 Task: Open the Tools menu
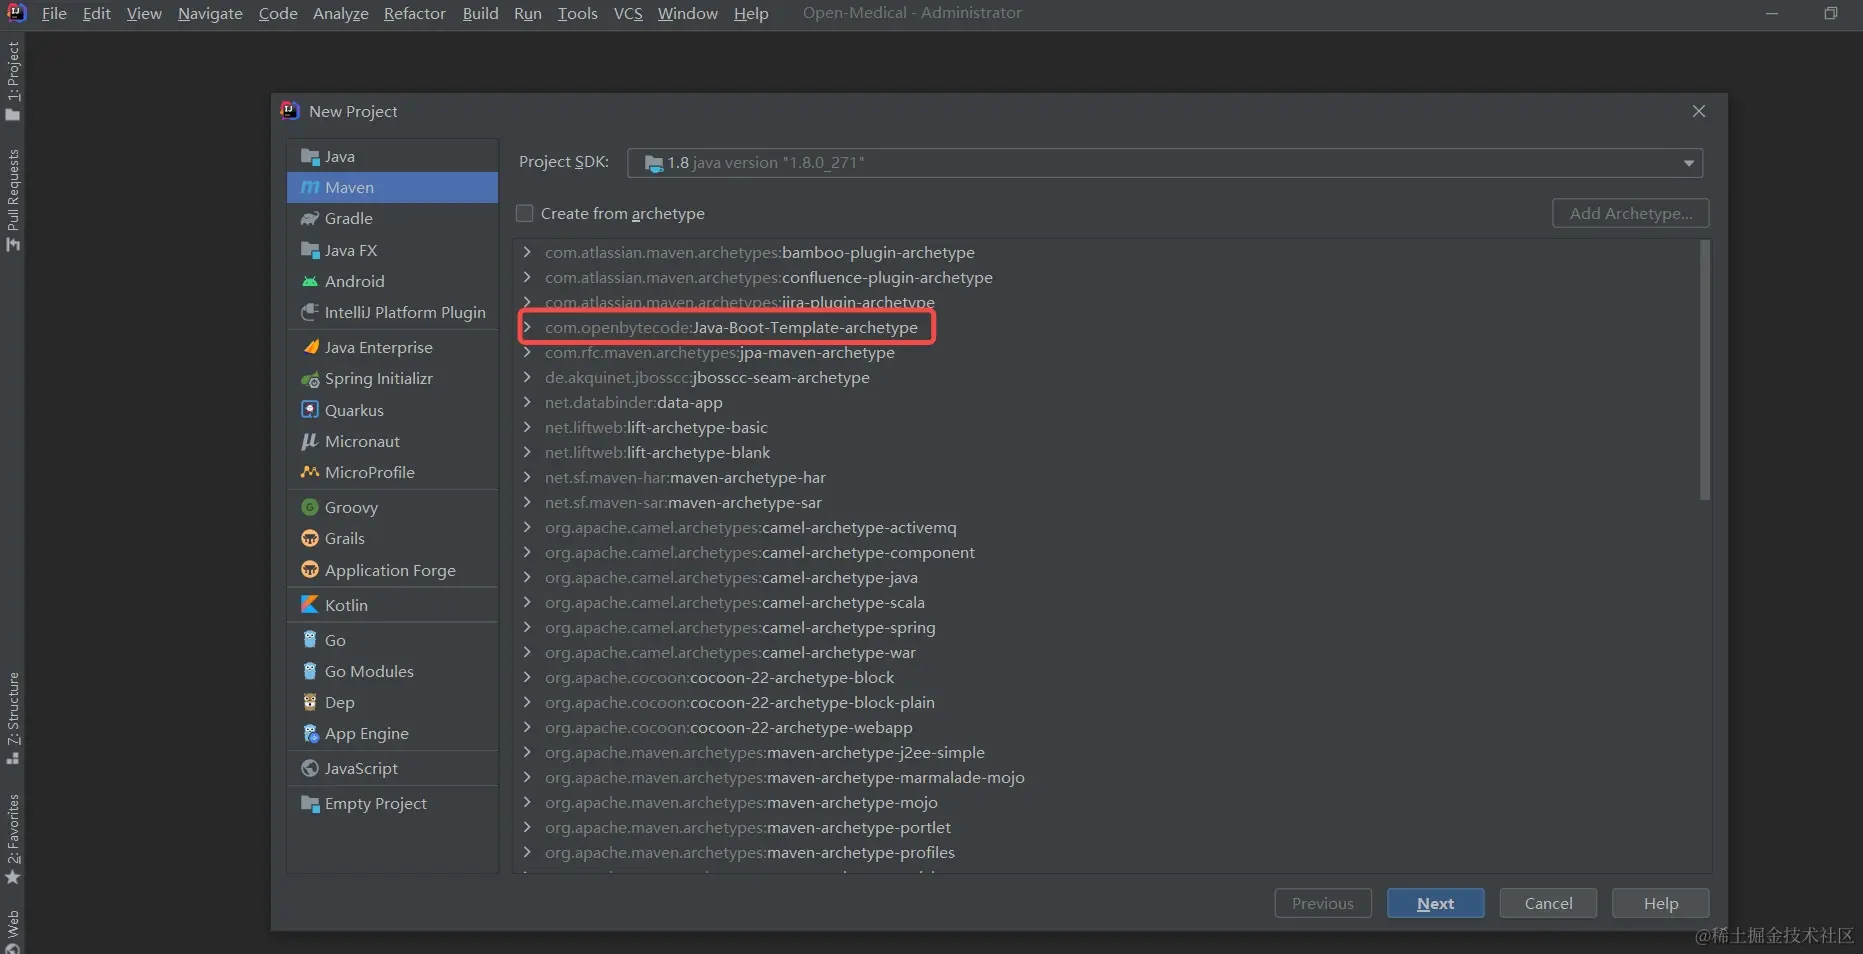click(x=577, y=13)
